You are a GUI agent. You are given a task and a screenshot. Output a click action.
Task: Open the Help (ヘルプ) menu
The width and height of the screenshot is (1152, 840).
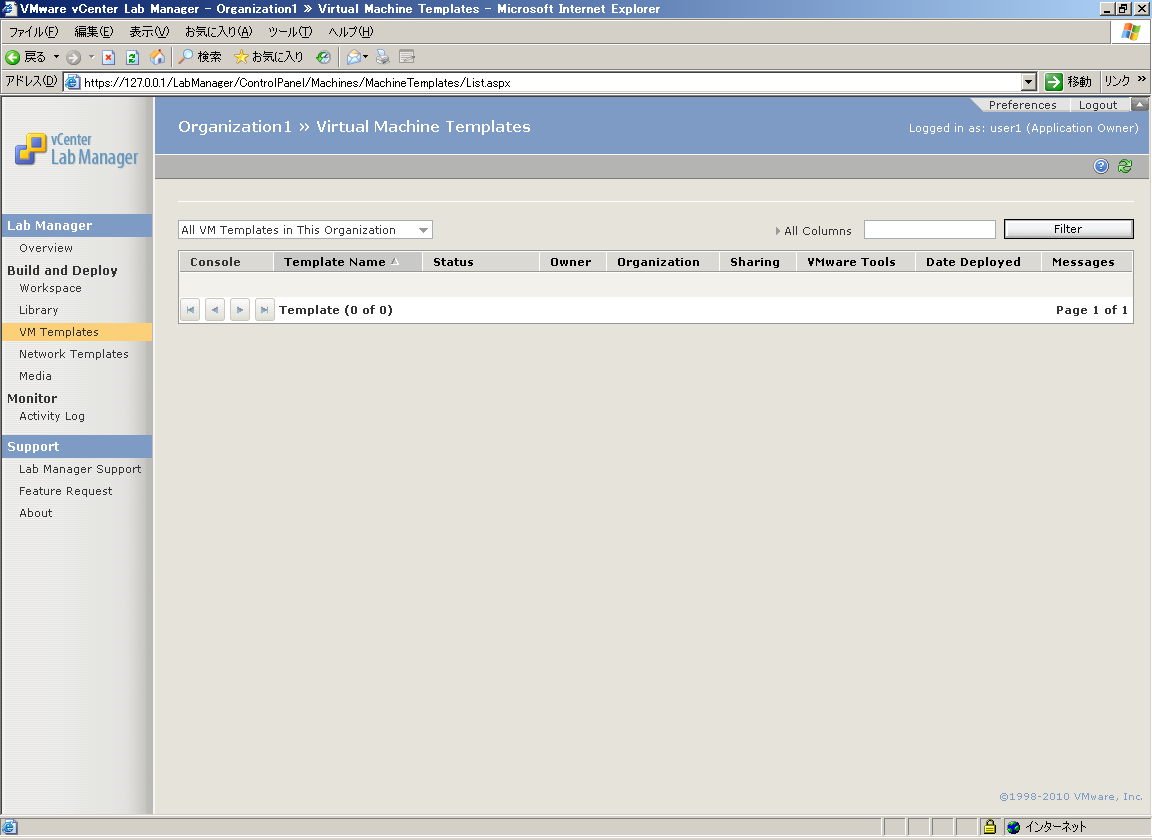point(350,32)
